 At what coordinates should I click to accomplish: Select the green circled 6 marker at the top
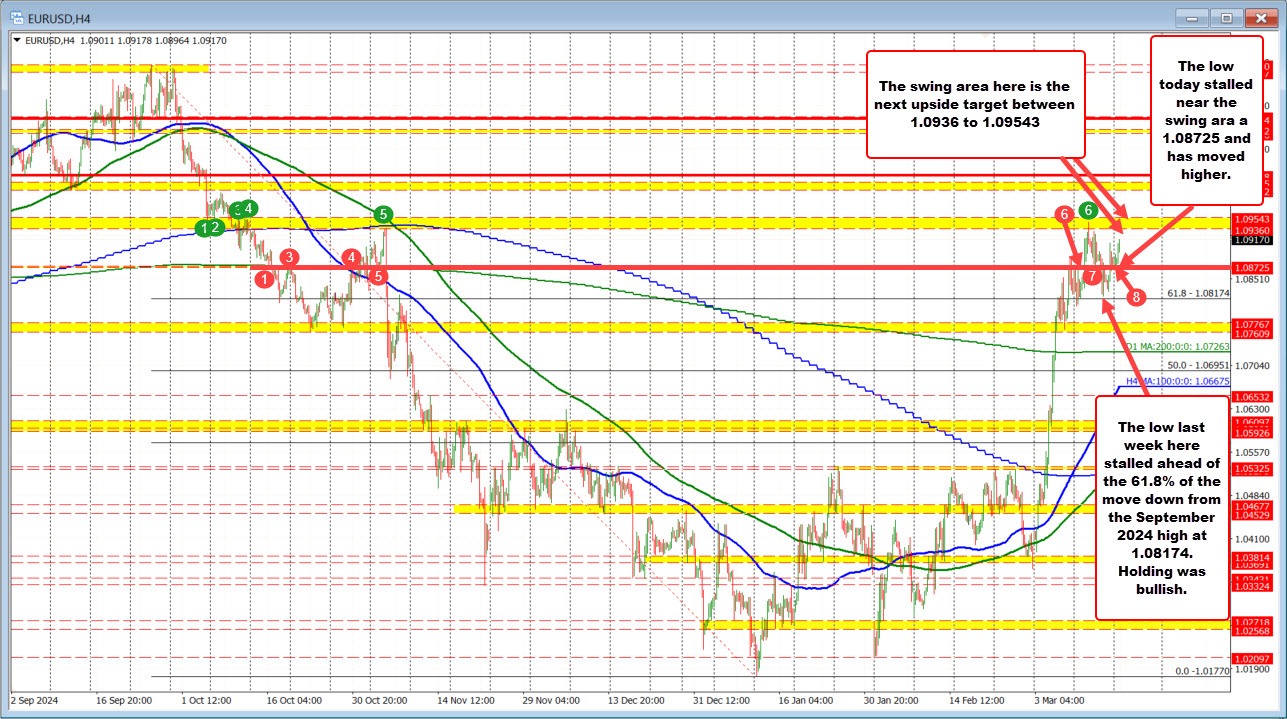coord(1087,210)
